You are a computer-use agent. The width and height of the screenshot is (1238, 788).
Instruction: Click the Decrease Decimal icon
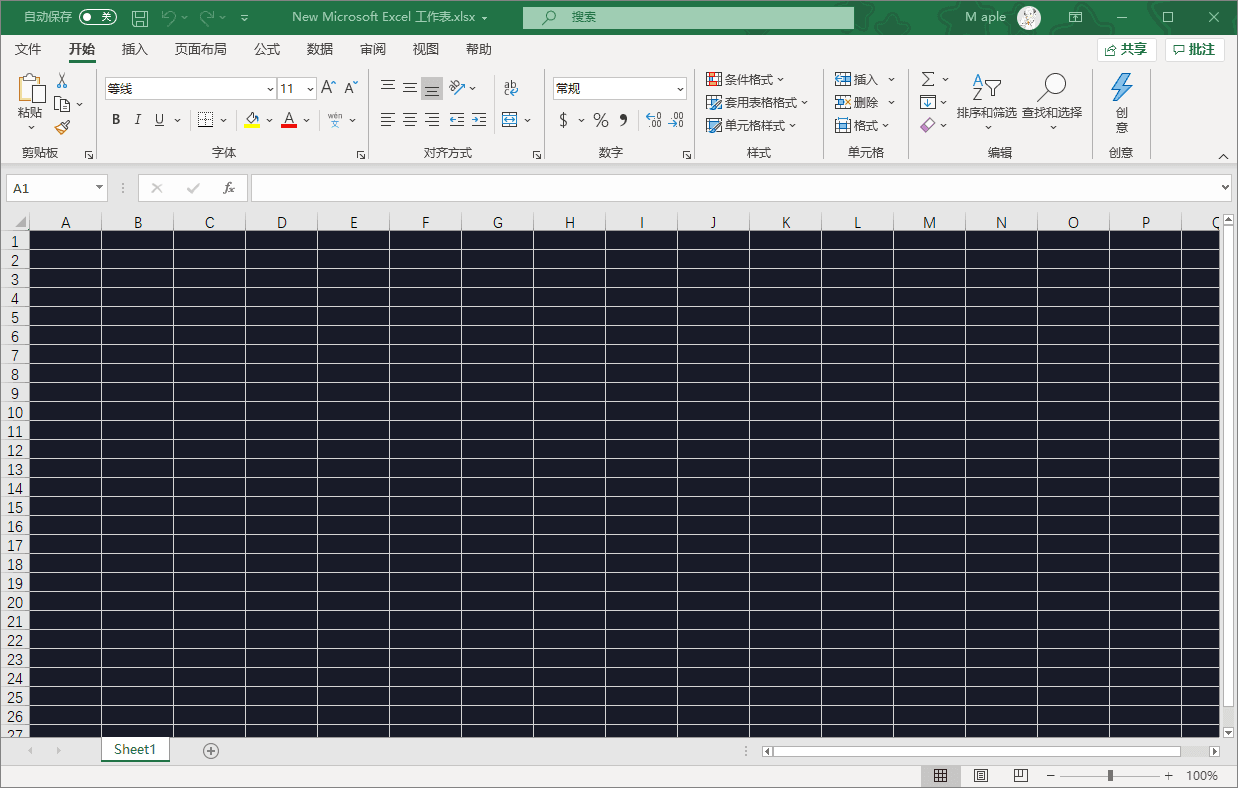click(x=677, y=120)
